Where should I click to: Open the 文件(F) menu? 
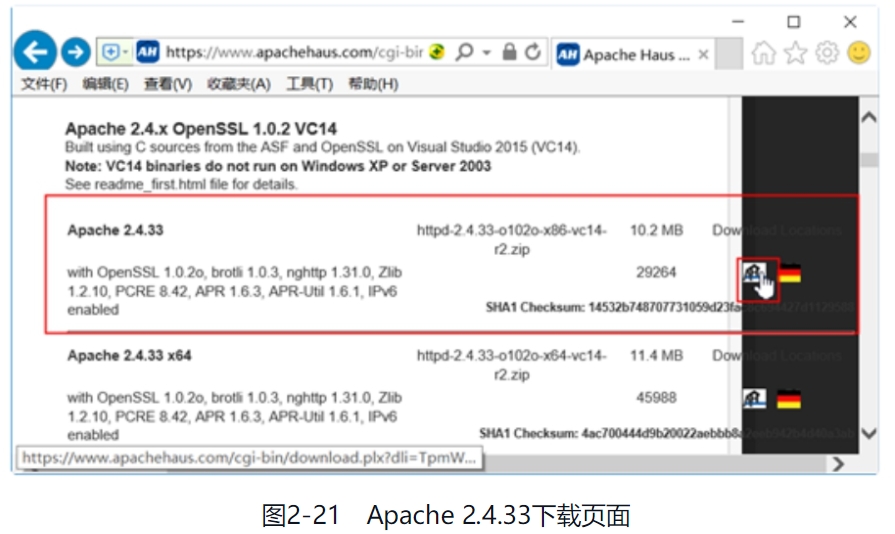[x=44, y=84]
